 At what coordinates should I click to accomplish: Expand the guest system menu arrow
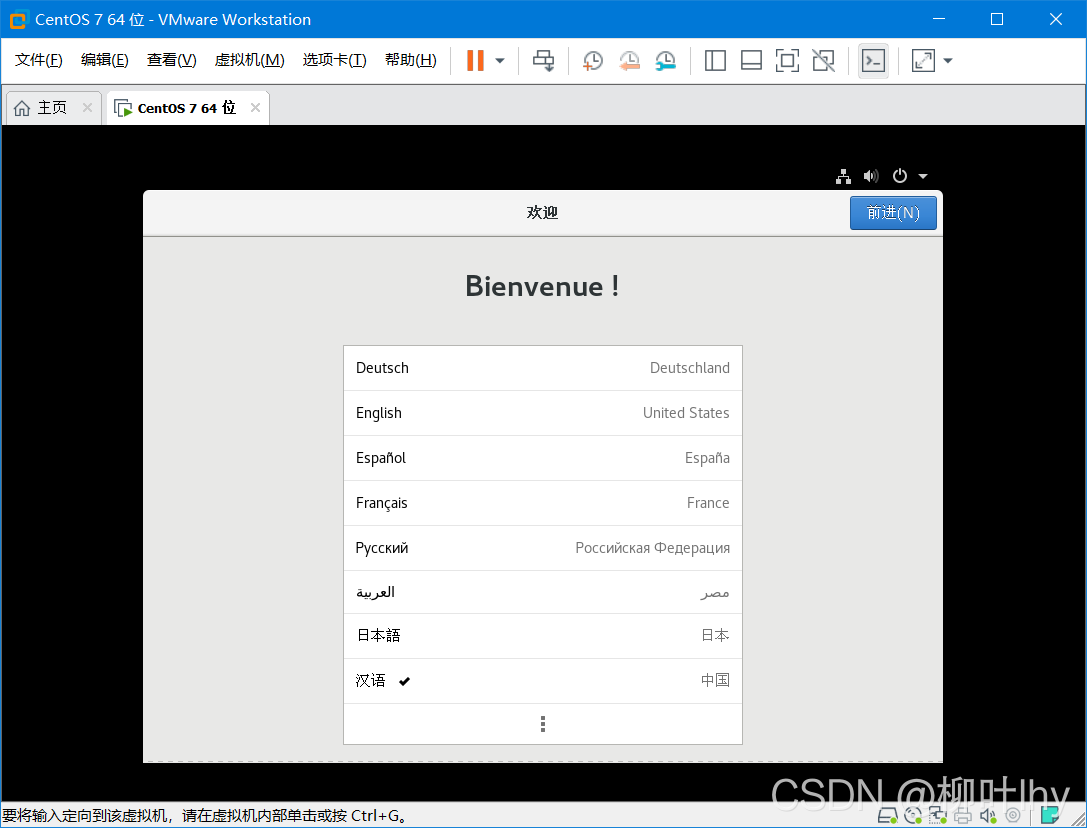coord(923,176)
